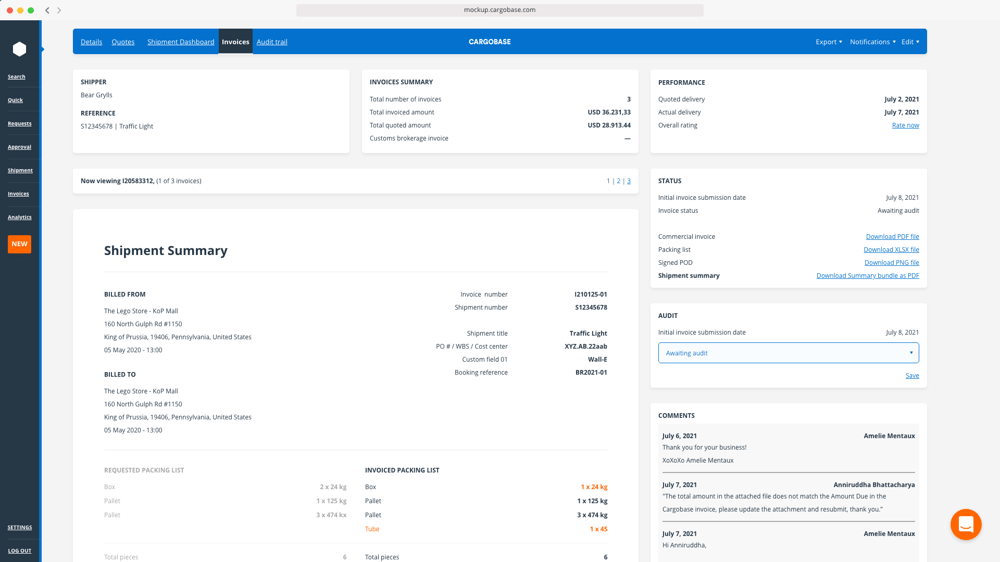Expand the Awaiting audit status dropdown
This screenshot has height=562, width=1000.
788,353
